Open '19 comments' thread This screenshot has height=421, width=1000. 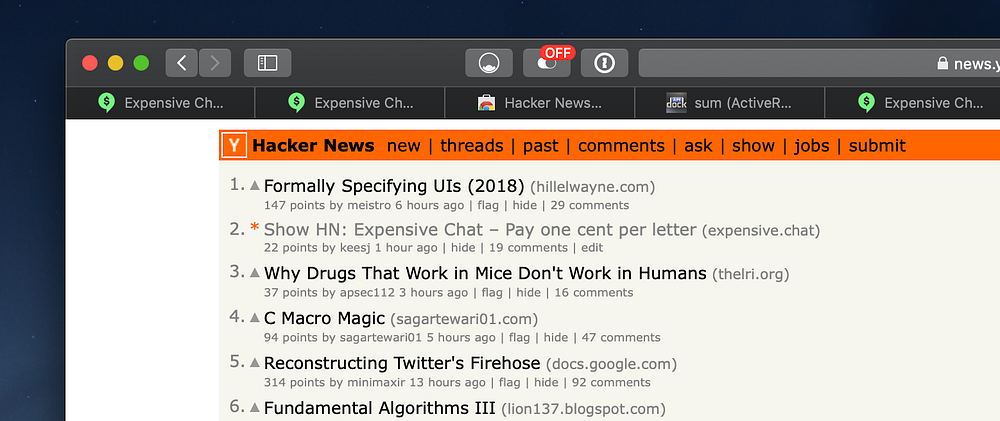528,247
